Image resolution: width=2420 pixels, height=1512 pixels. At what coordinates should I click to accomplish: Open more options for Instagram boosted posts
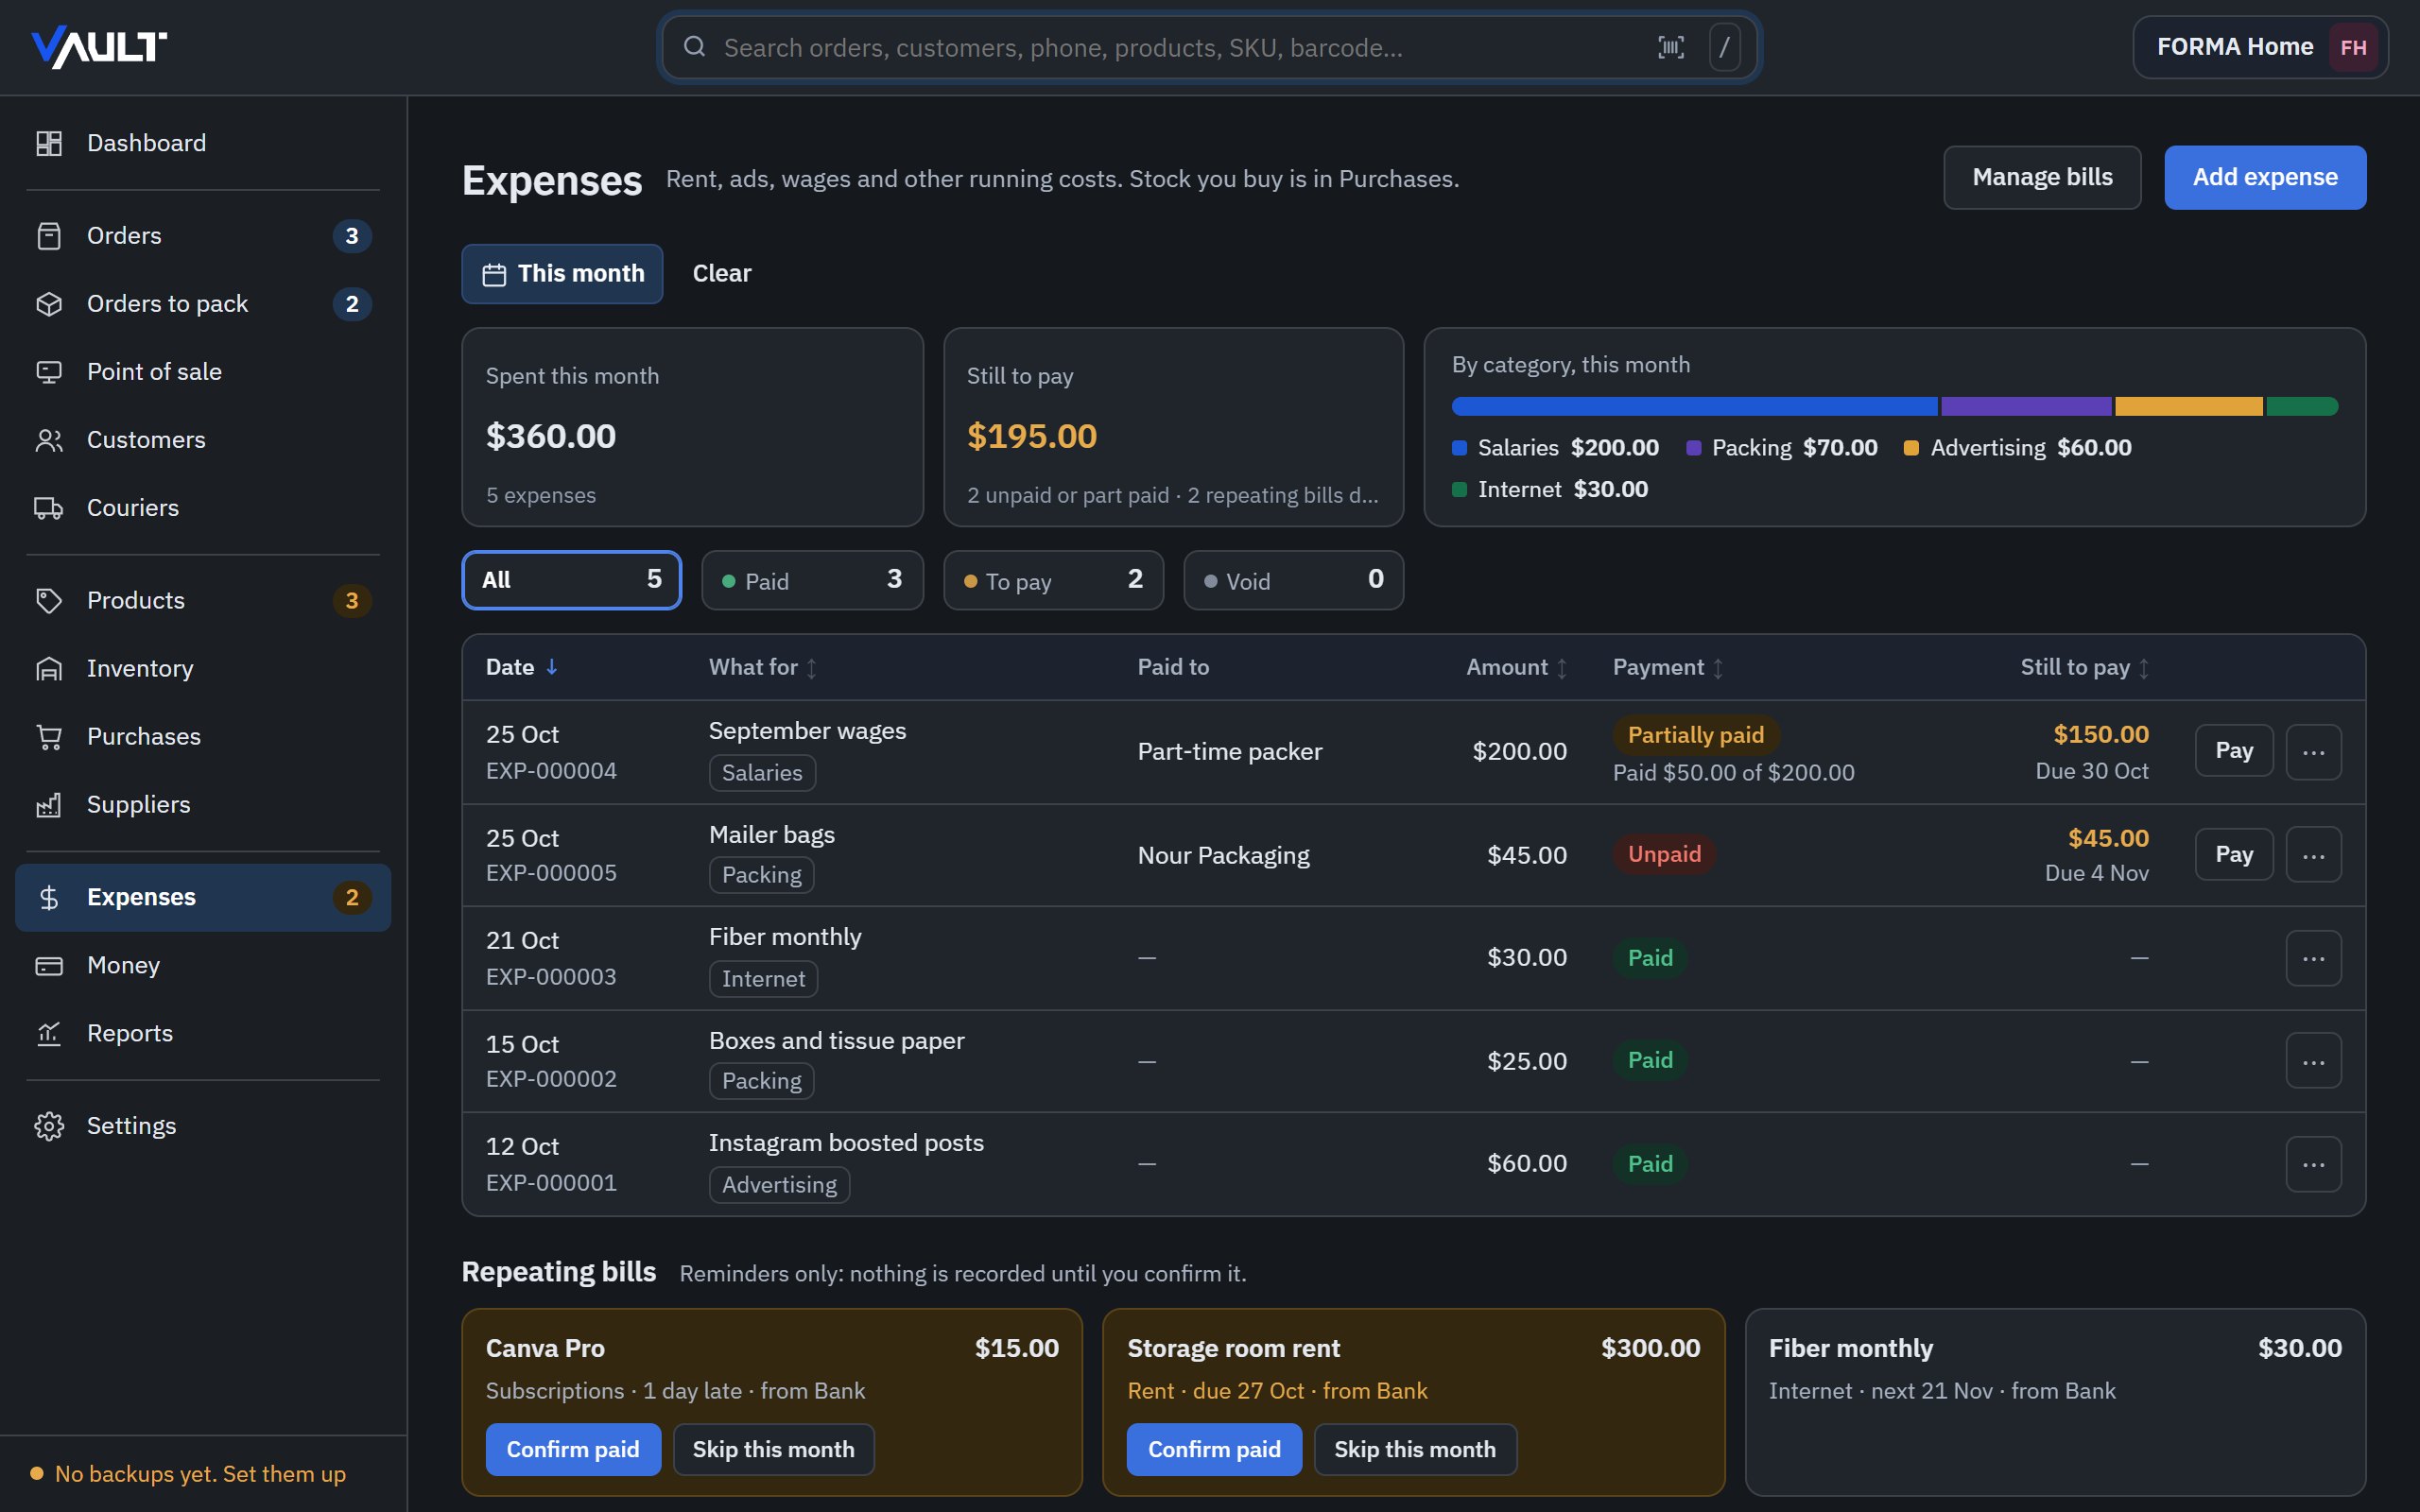2313,1164
